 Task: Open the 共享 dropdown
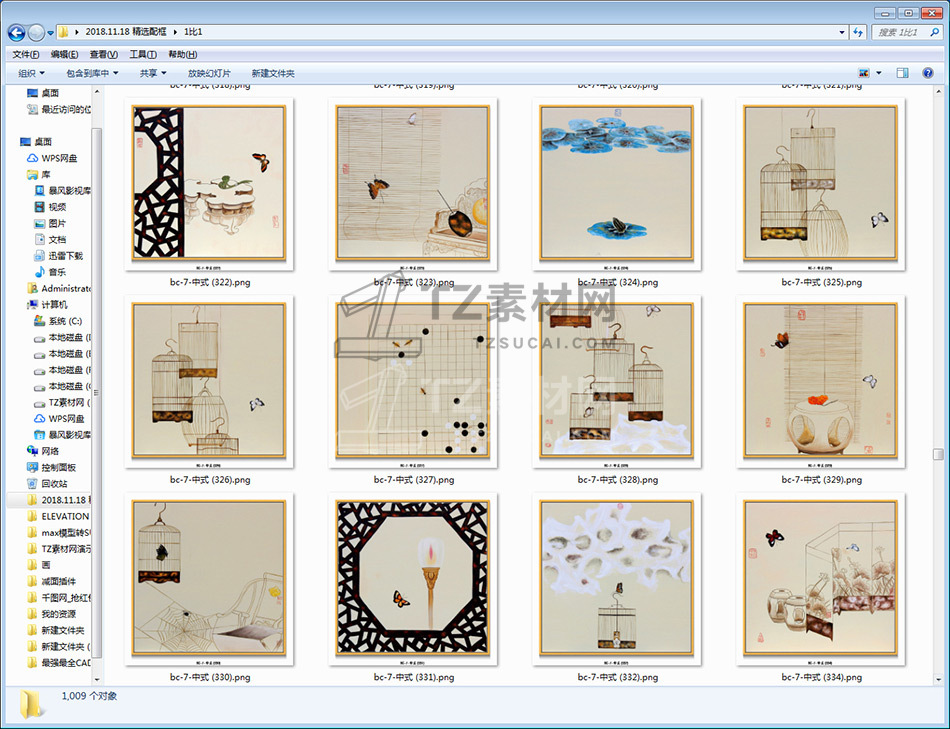click(x=153, y=73)
